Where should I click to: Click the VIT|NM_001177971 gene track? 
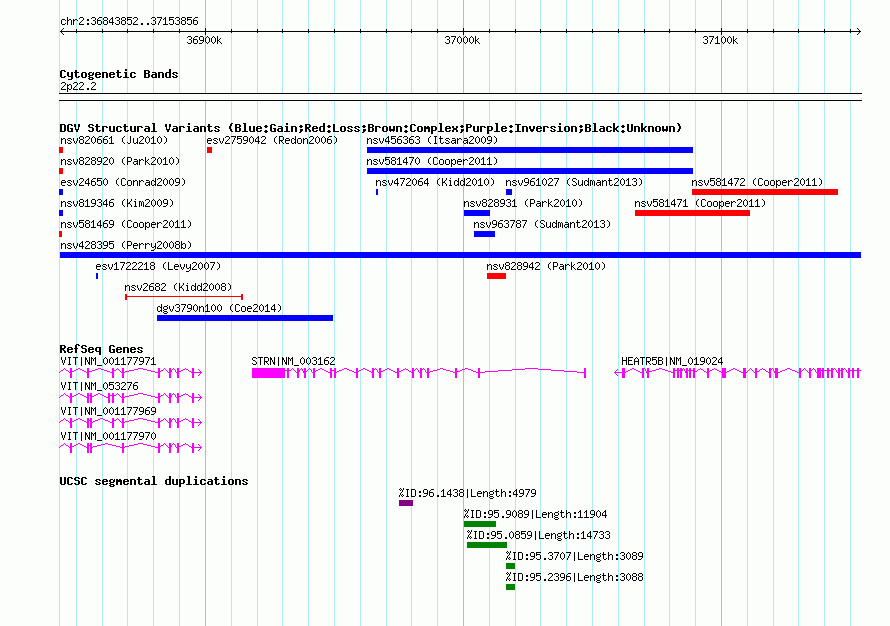coord(131,373)
